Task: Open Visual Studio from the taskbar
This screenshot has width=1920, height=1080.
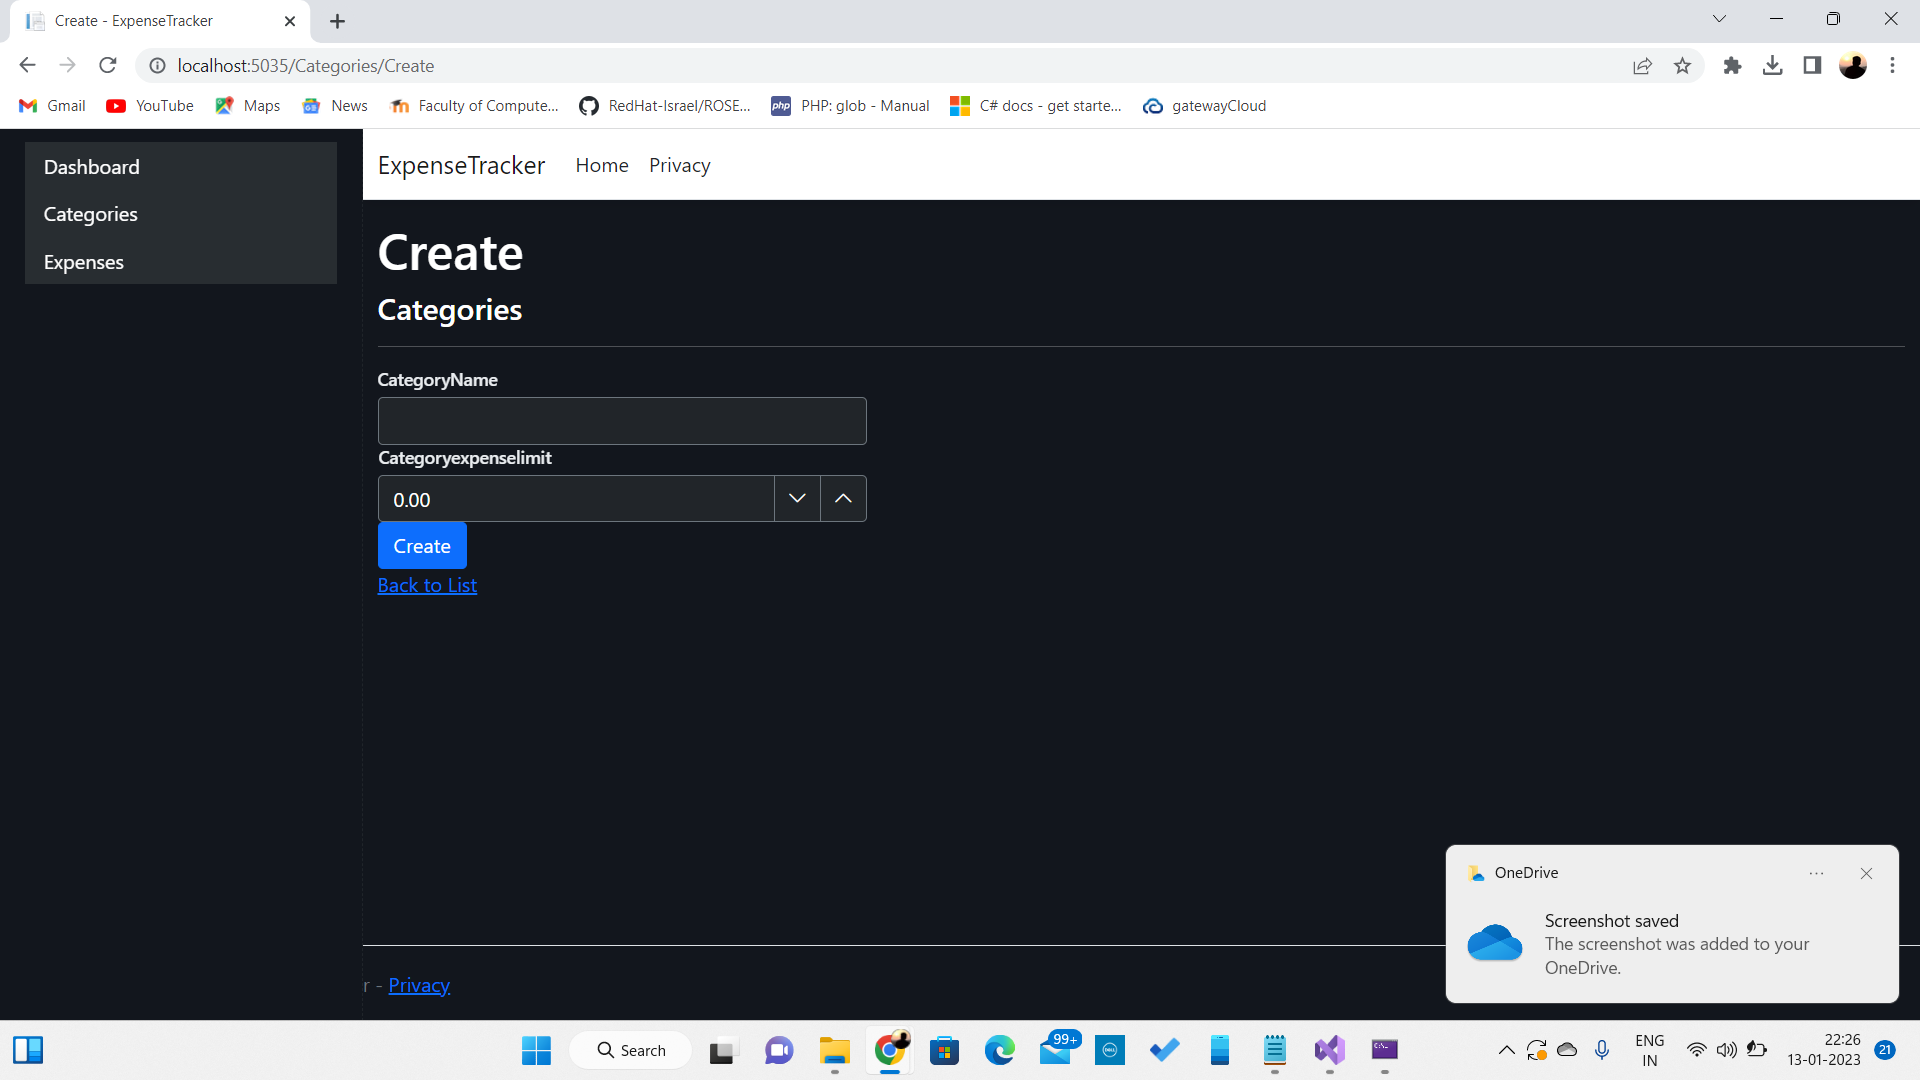Action: coord(1330,1051)
